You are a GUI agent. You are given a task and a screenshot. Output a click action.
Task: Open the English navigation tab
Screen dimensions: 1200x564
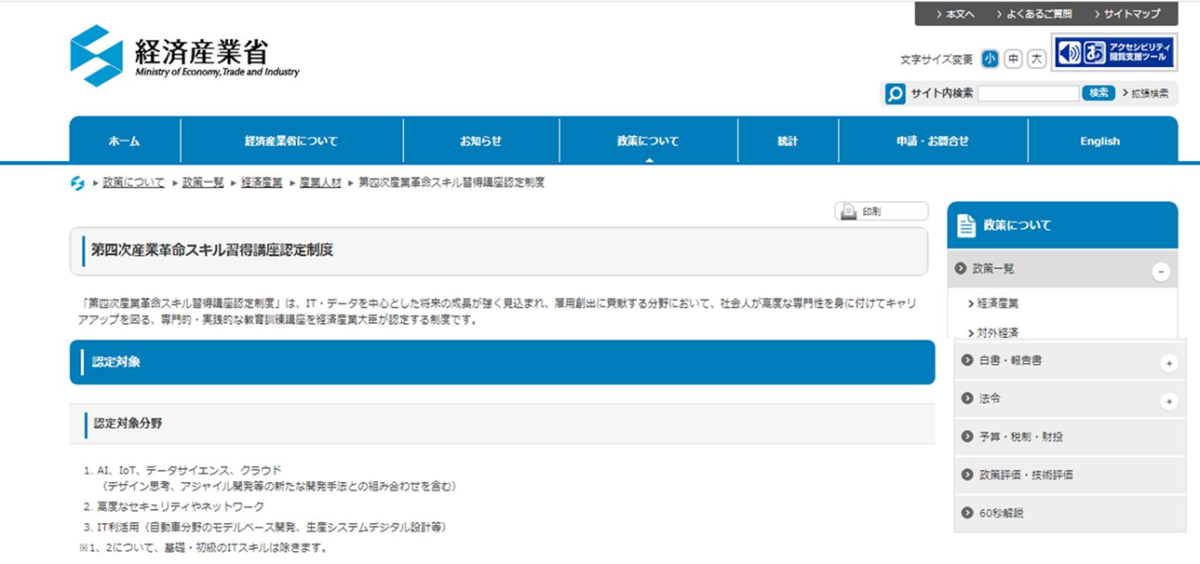click(x=1100, y=141)
